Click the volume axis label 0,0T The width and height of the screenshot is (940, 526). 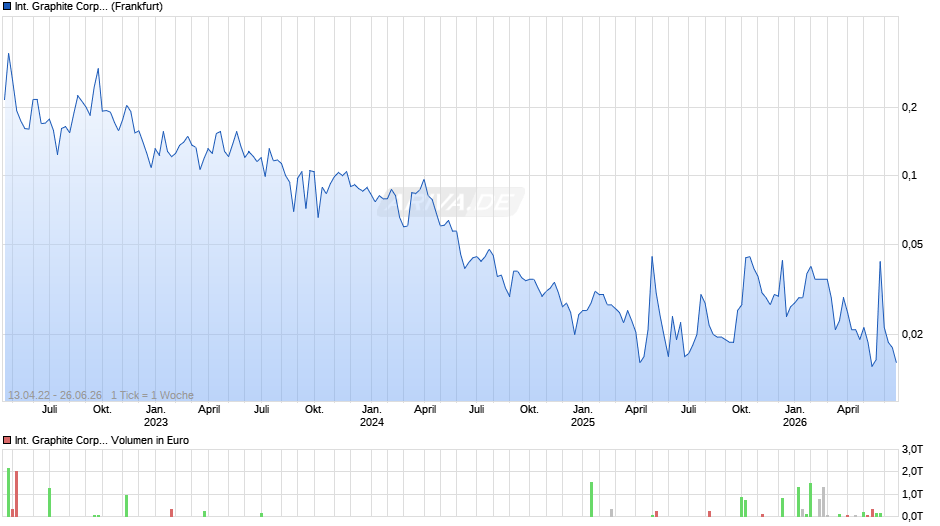click(912, 516)
